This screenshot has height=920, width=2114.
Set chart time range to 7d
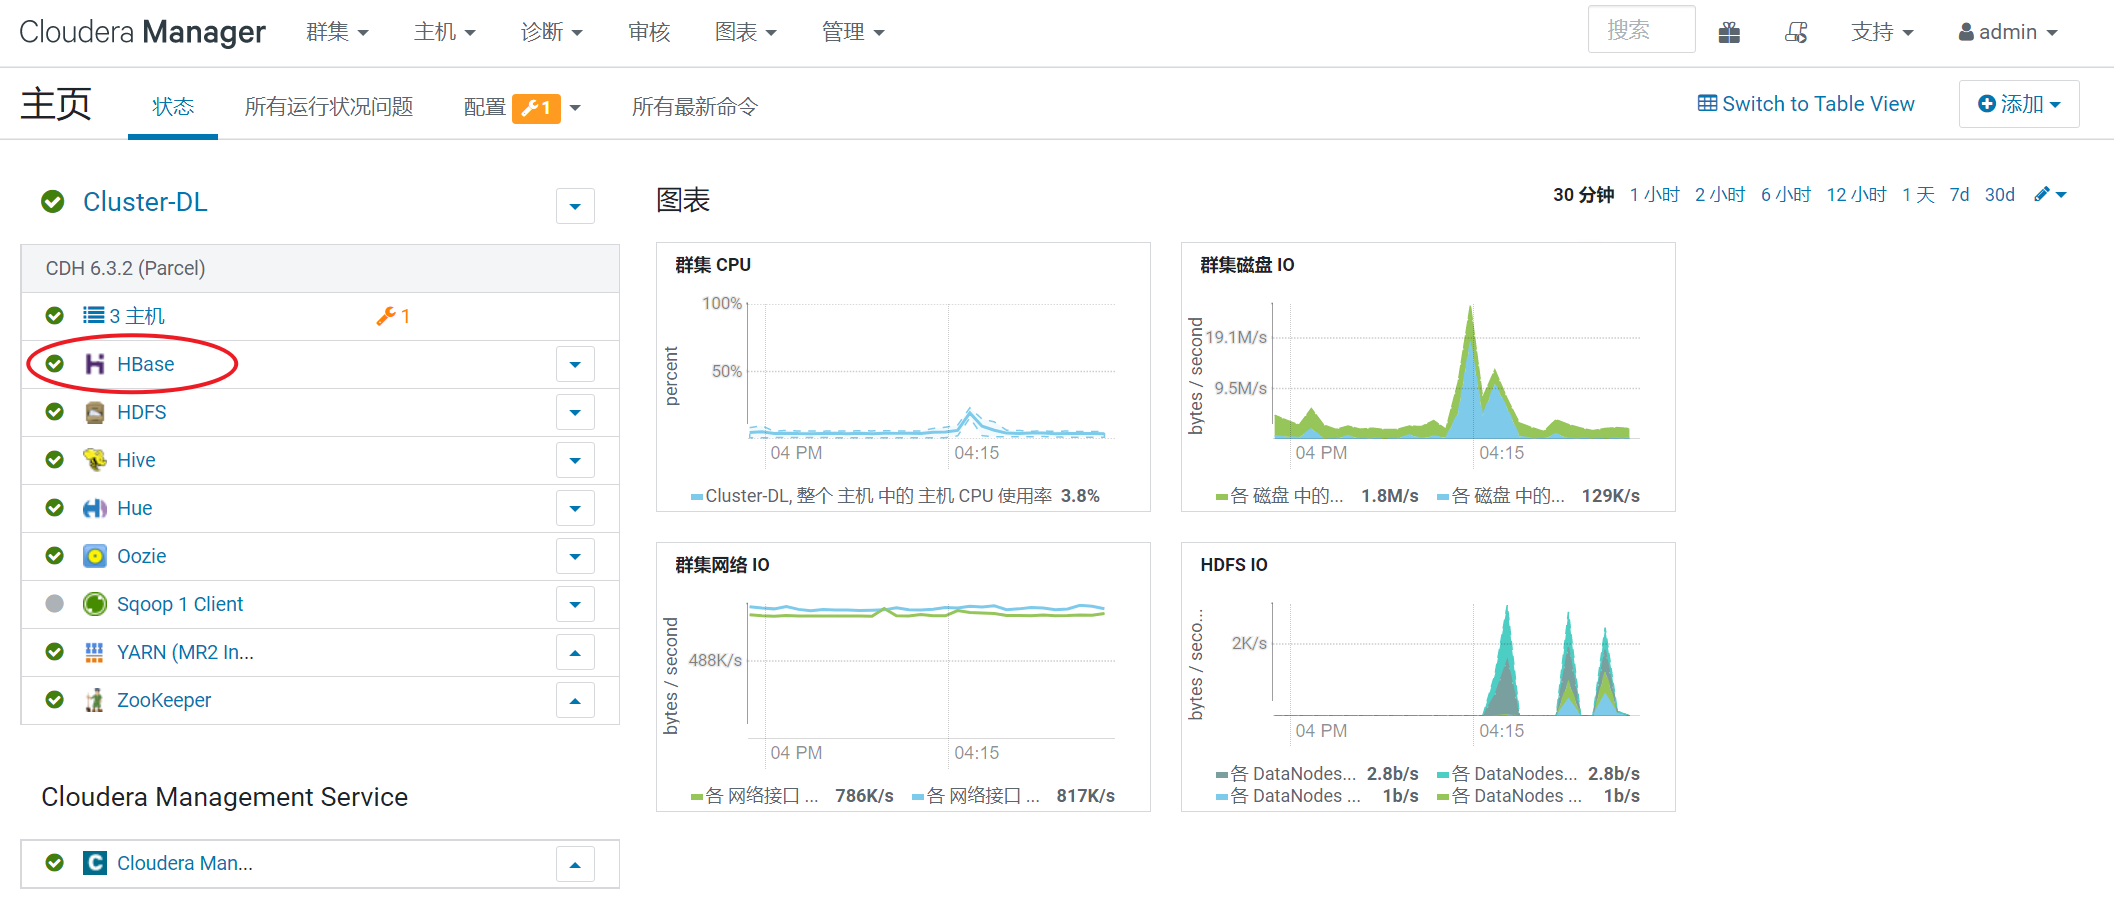tap(1959, 195)
